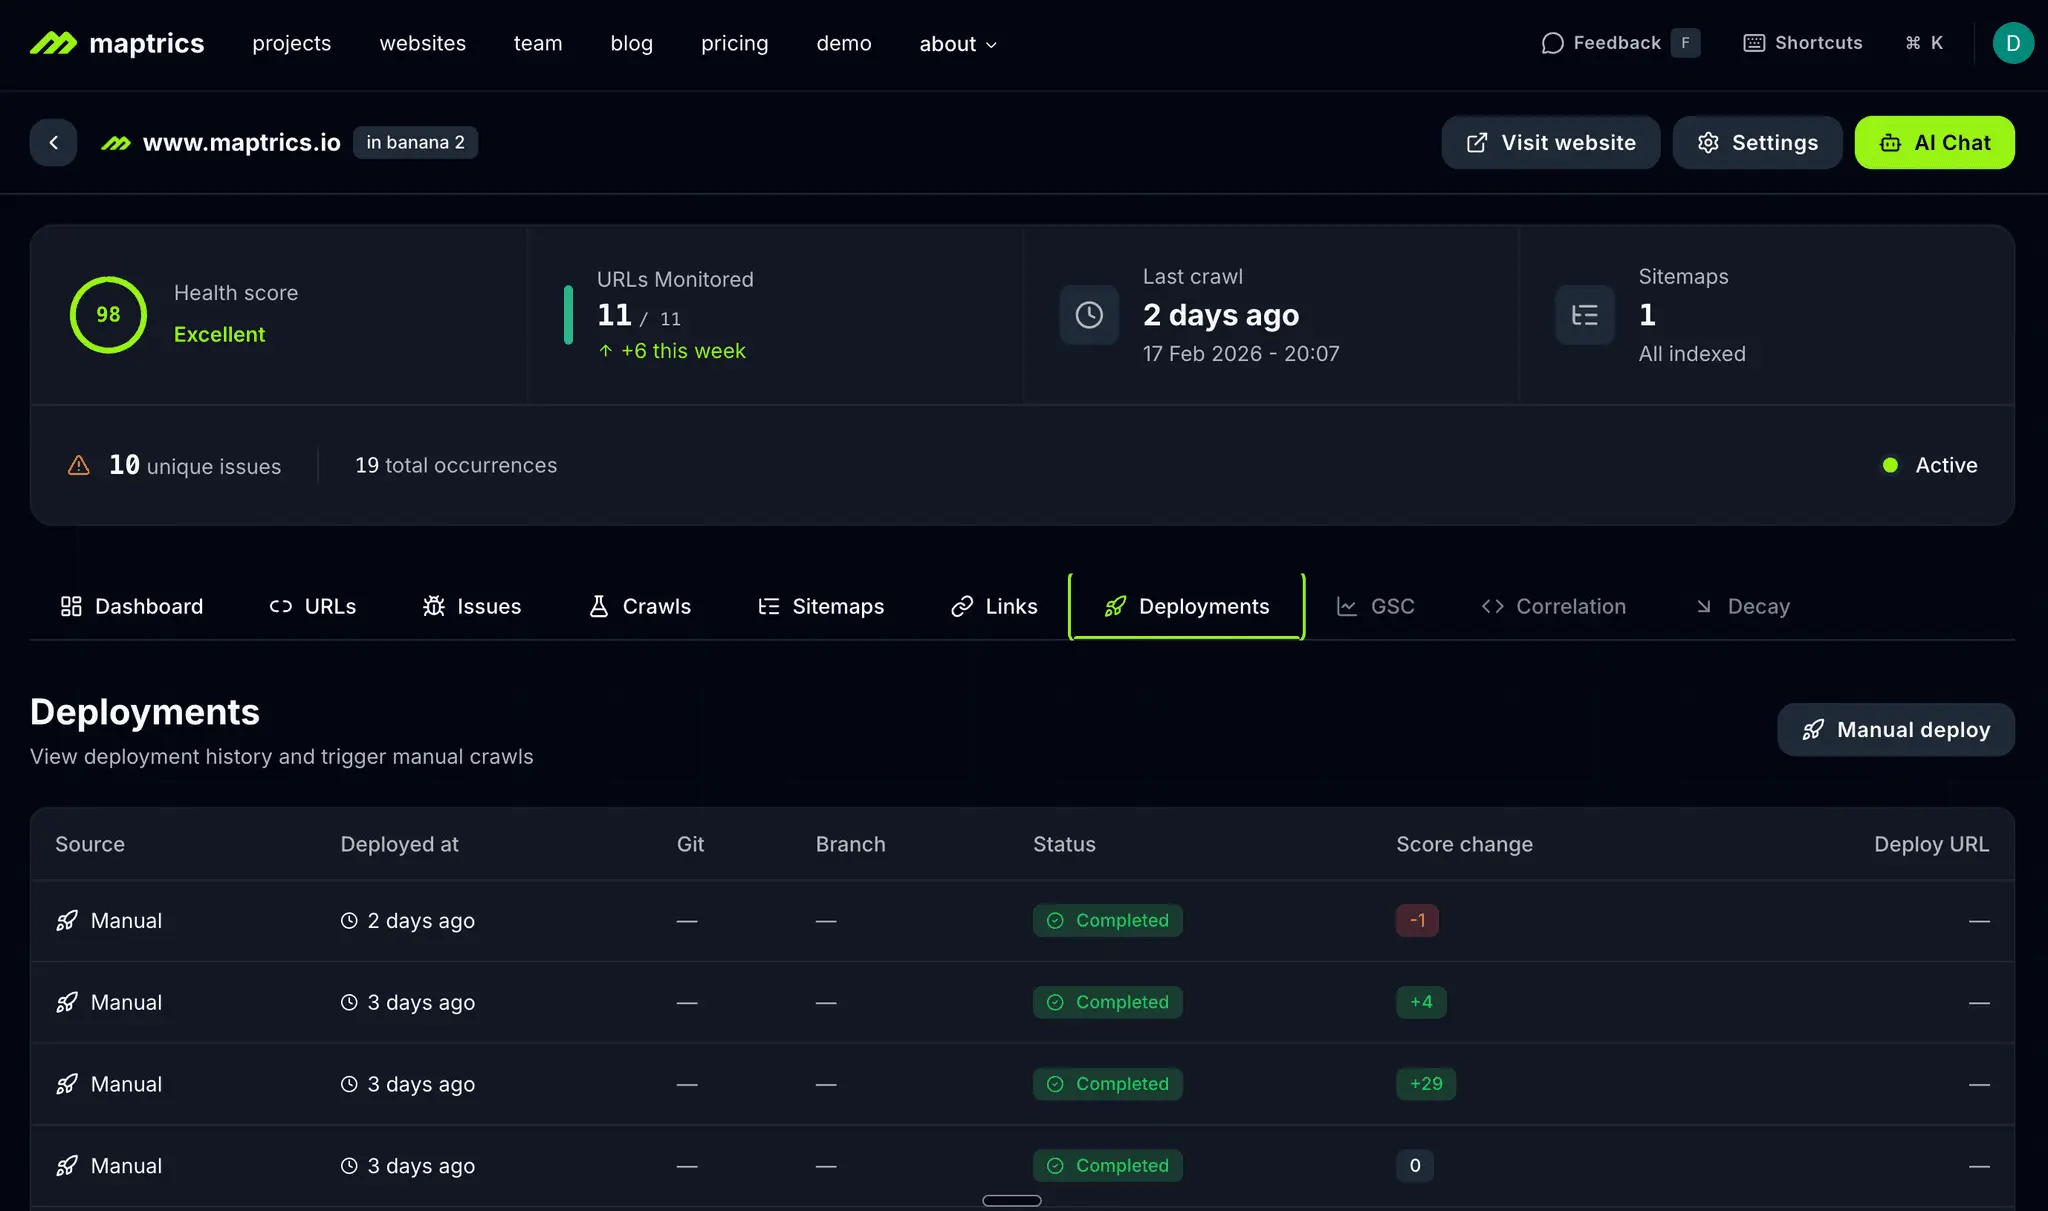The width and height of the screenshot is (2048, 1211).
Task: Open the pricing nav item
Action: coord(734,43)
